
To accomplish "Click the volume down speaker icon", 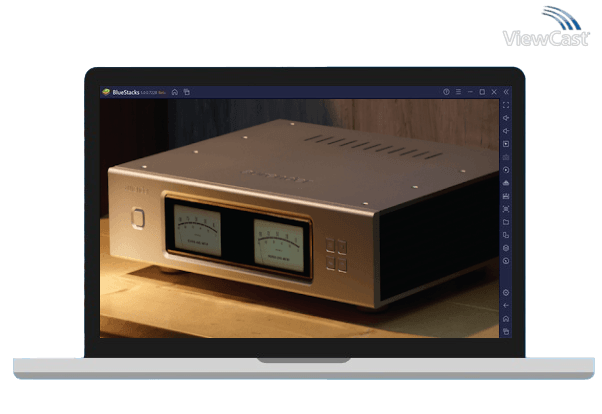I will pyautogui.click(x=506, y=131).
